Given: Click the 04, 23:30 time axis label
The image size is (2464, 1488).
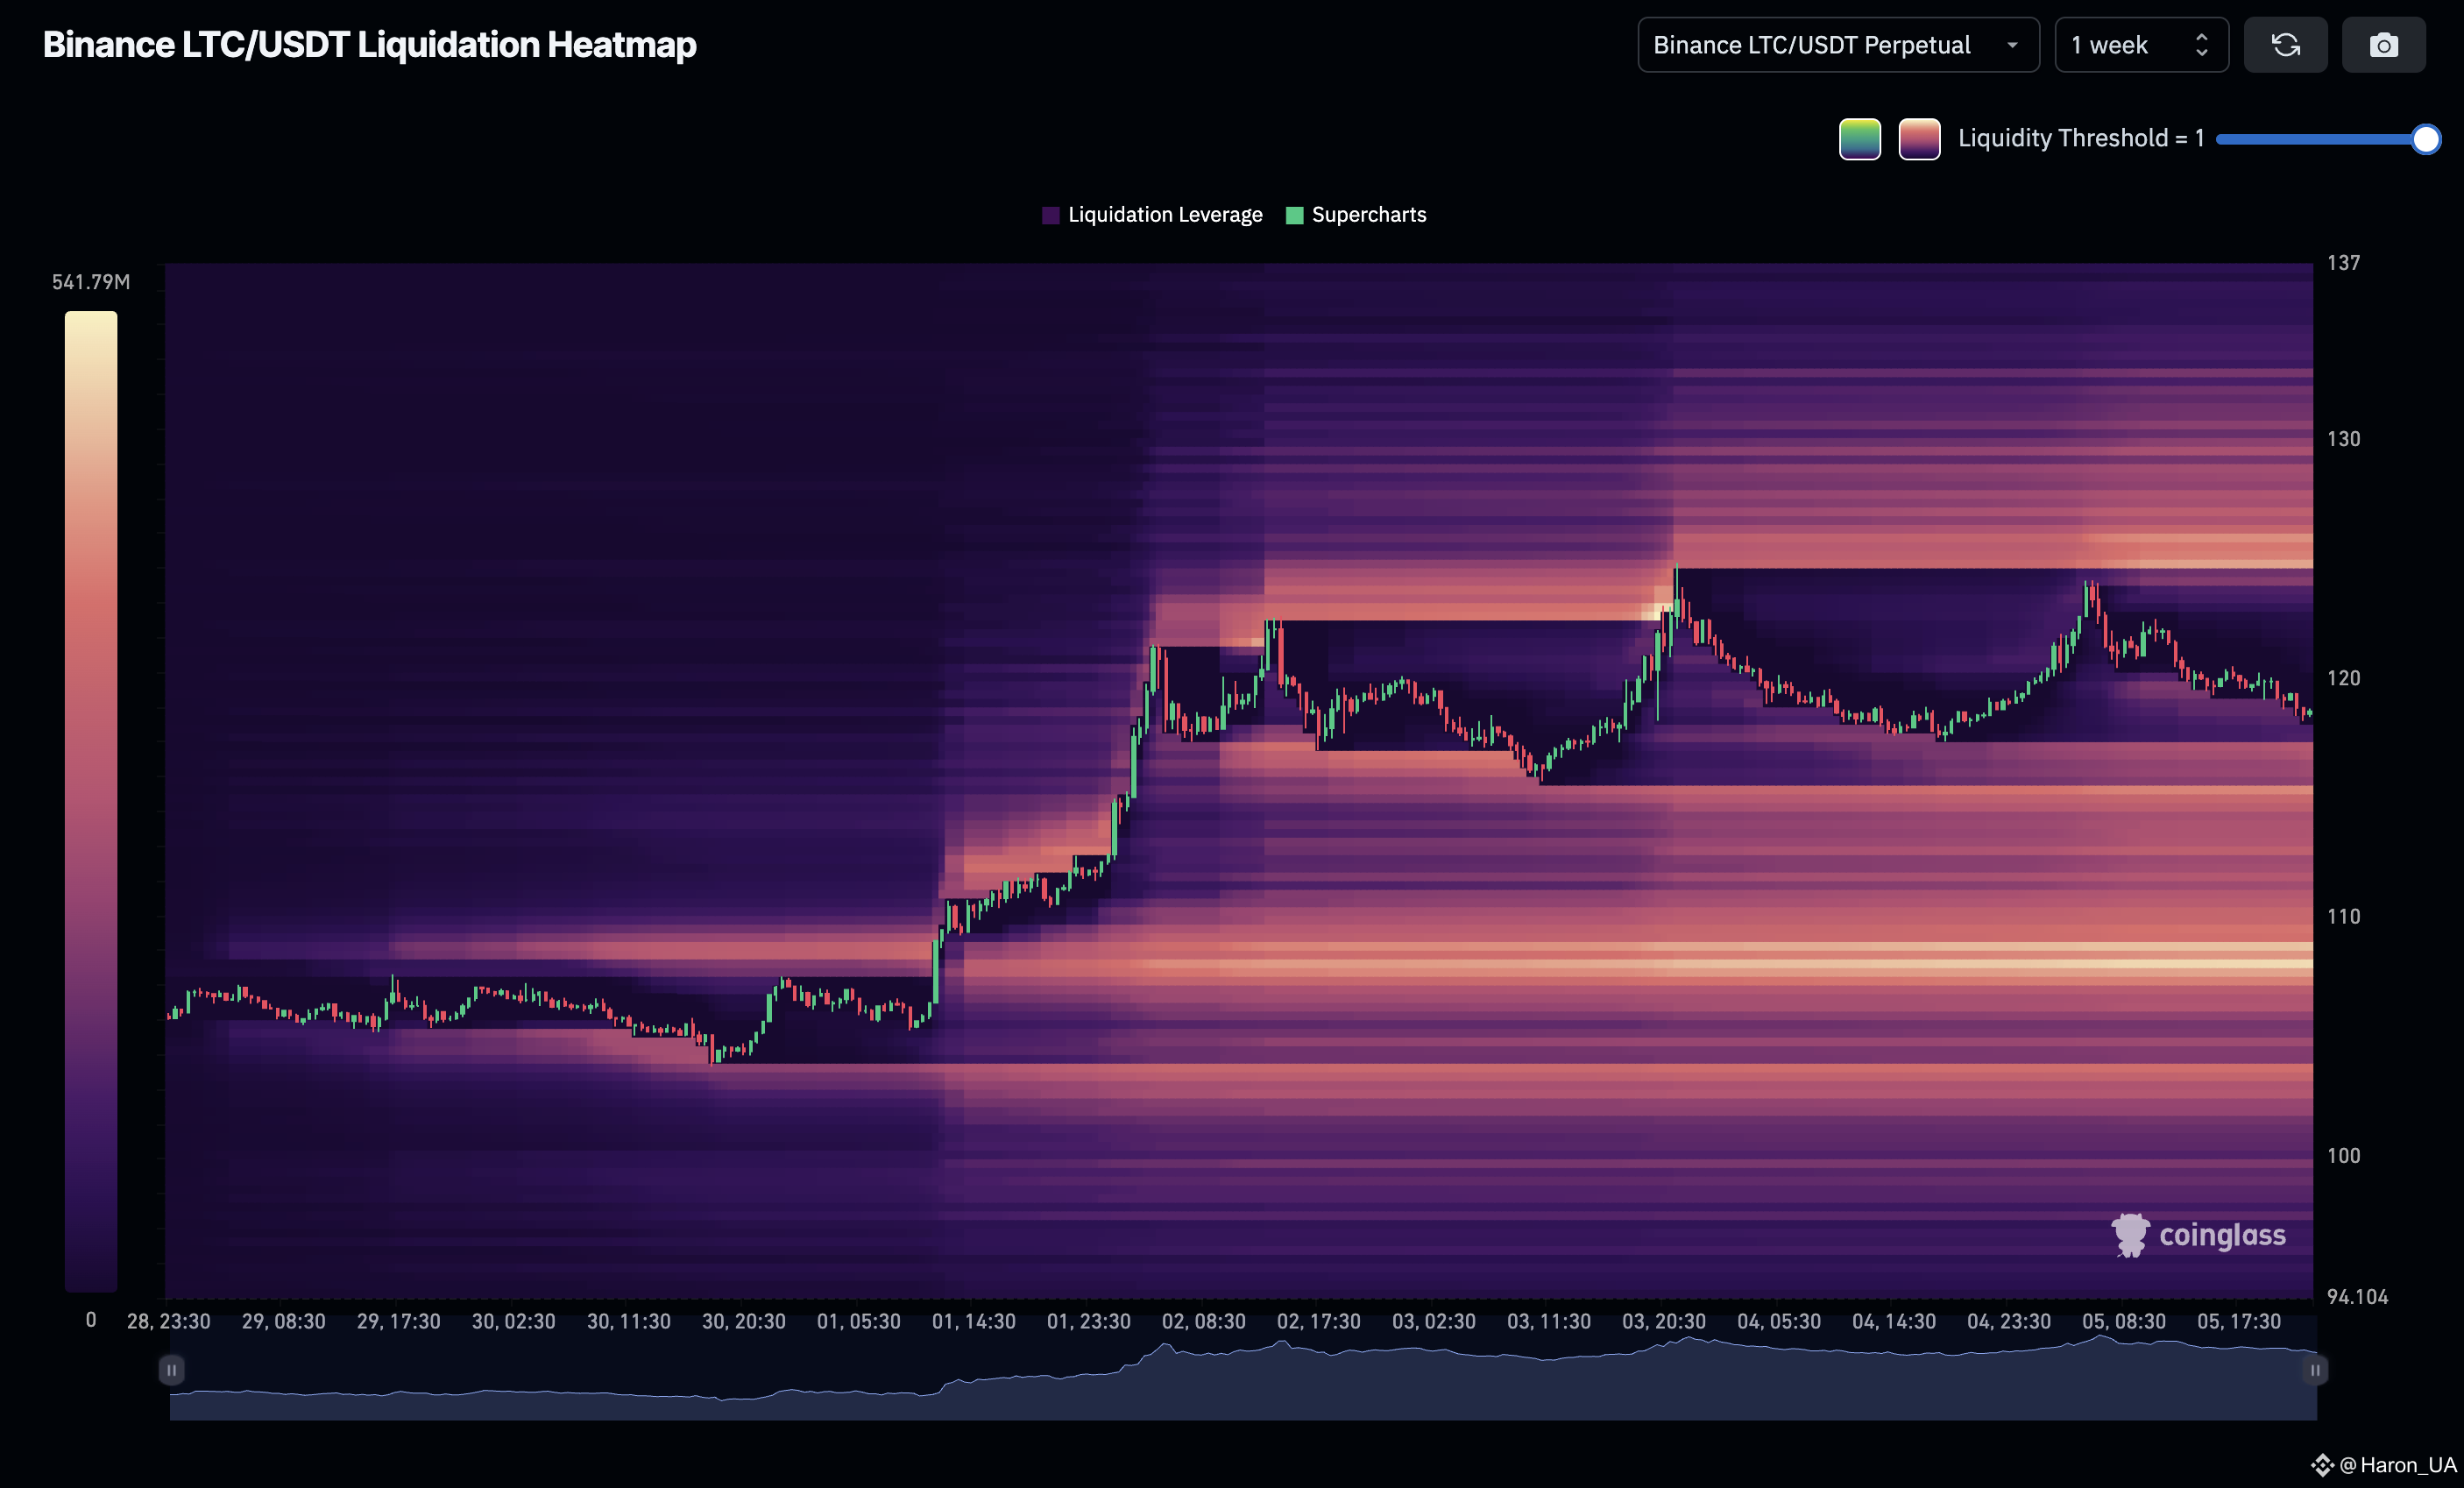Looking at the screenshot, I should tap(2009, 1322).
